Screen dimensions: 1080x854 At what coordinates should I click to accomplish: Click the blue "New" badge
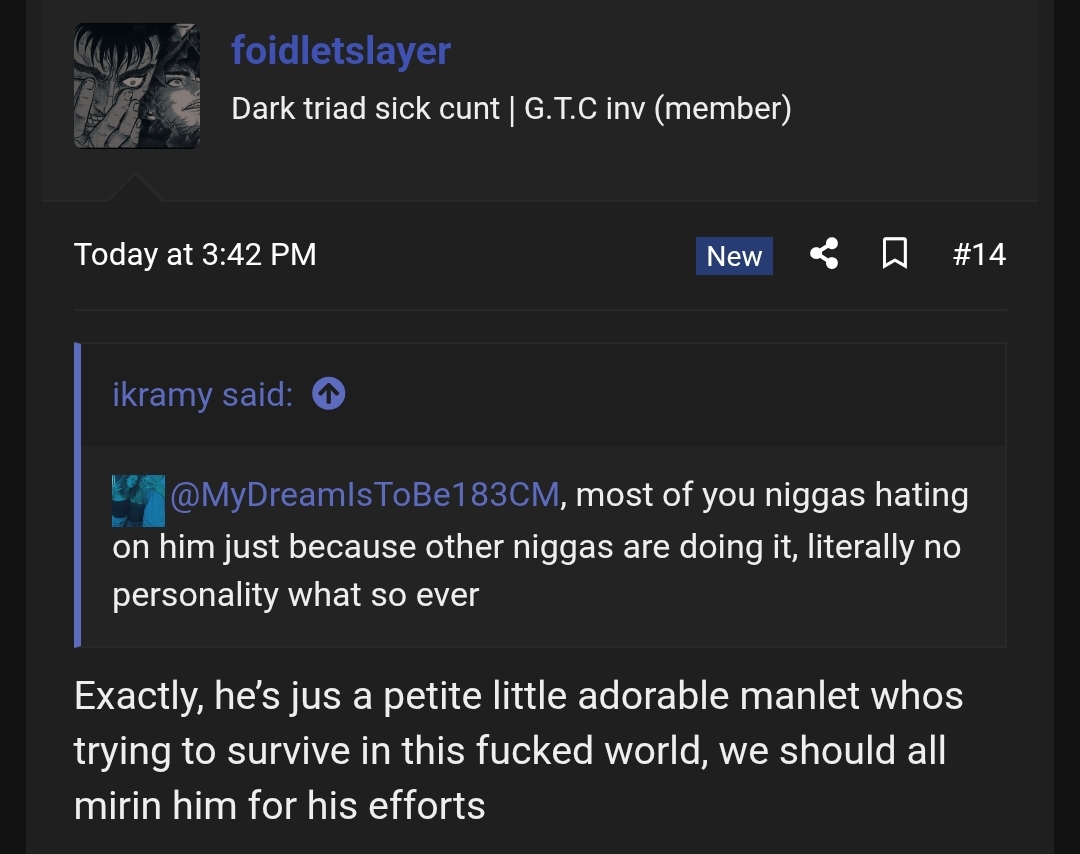click(x=734, y=256)
